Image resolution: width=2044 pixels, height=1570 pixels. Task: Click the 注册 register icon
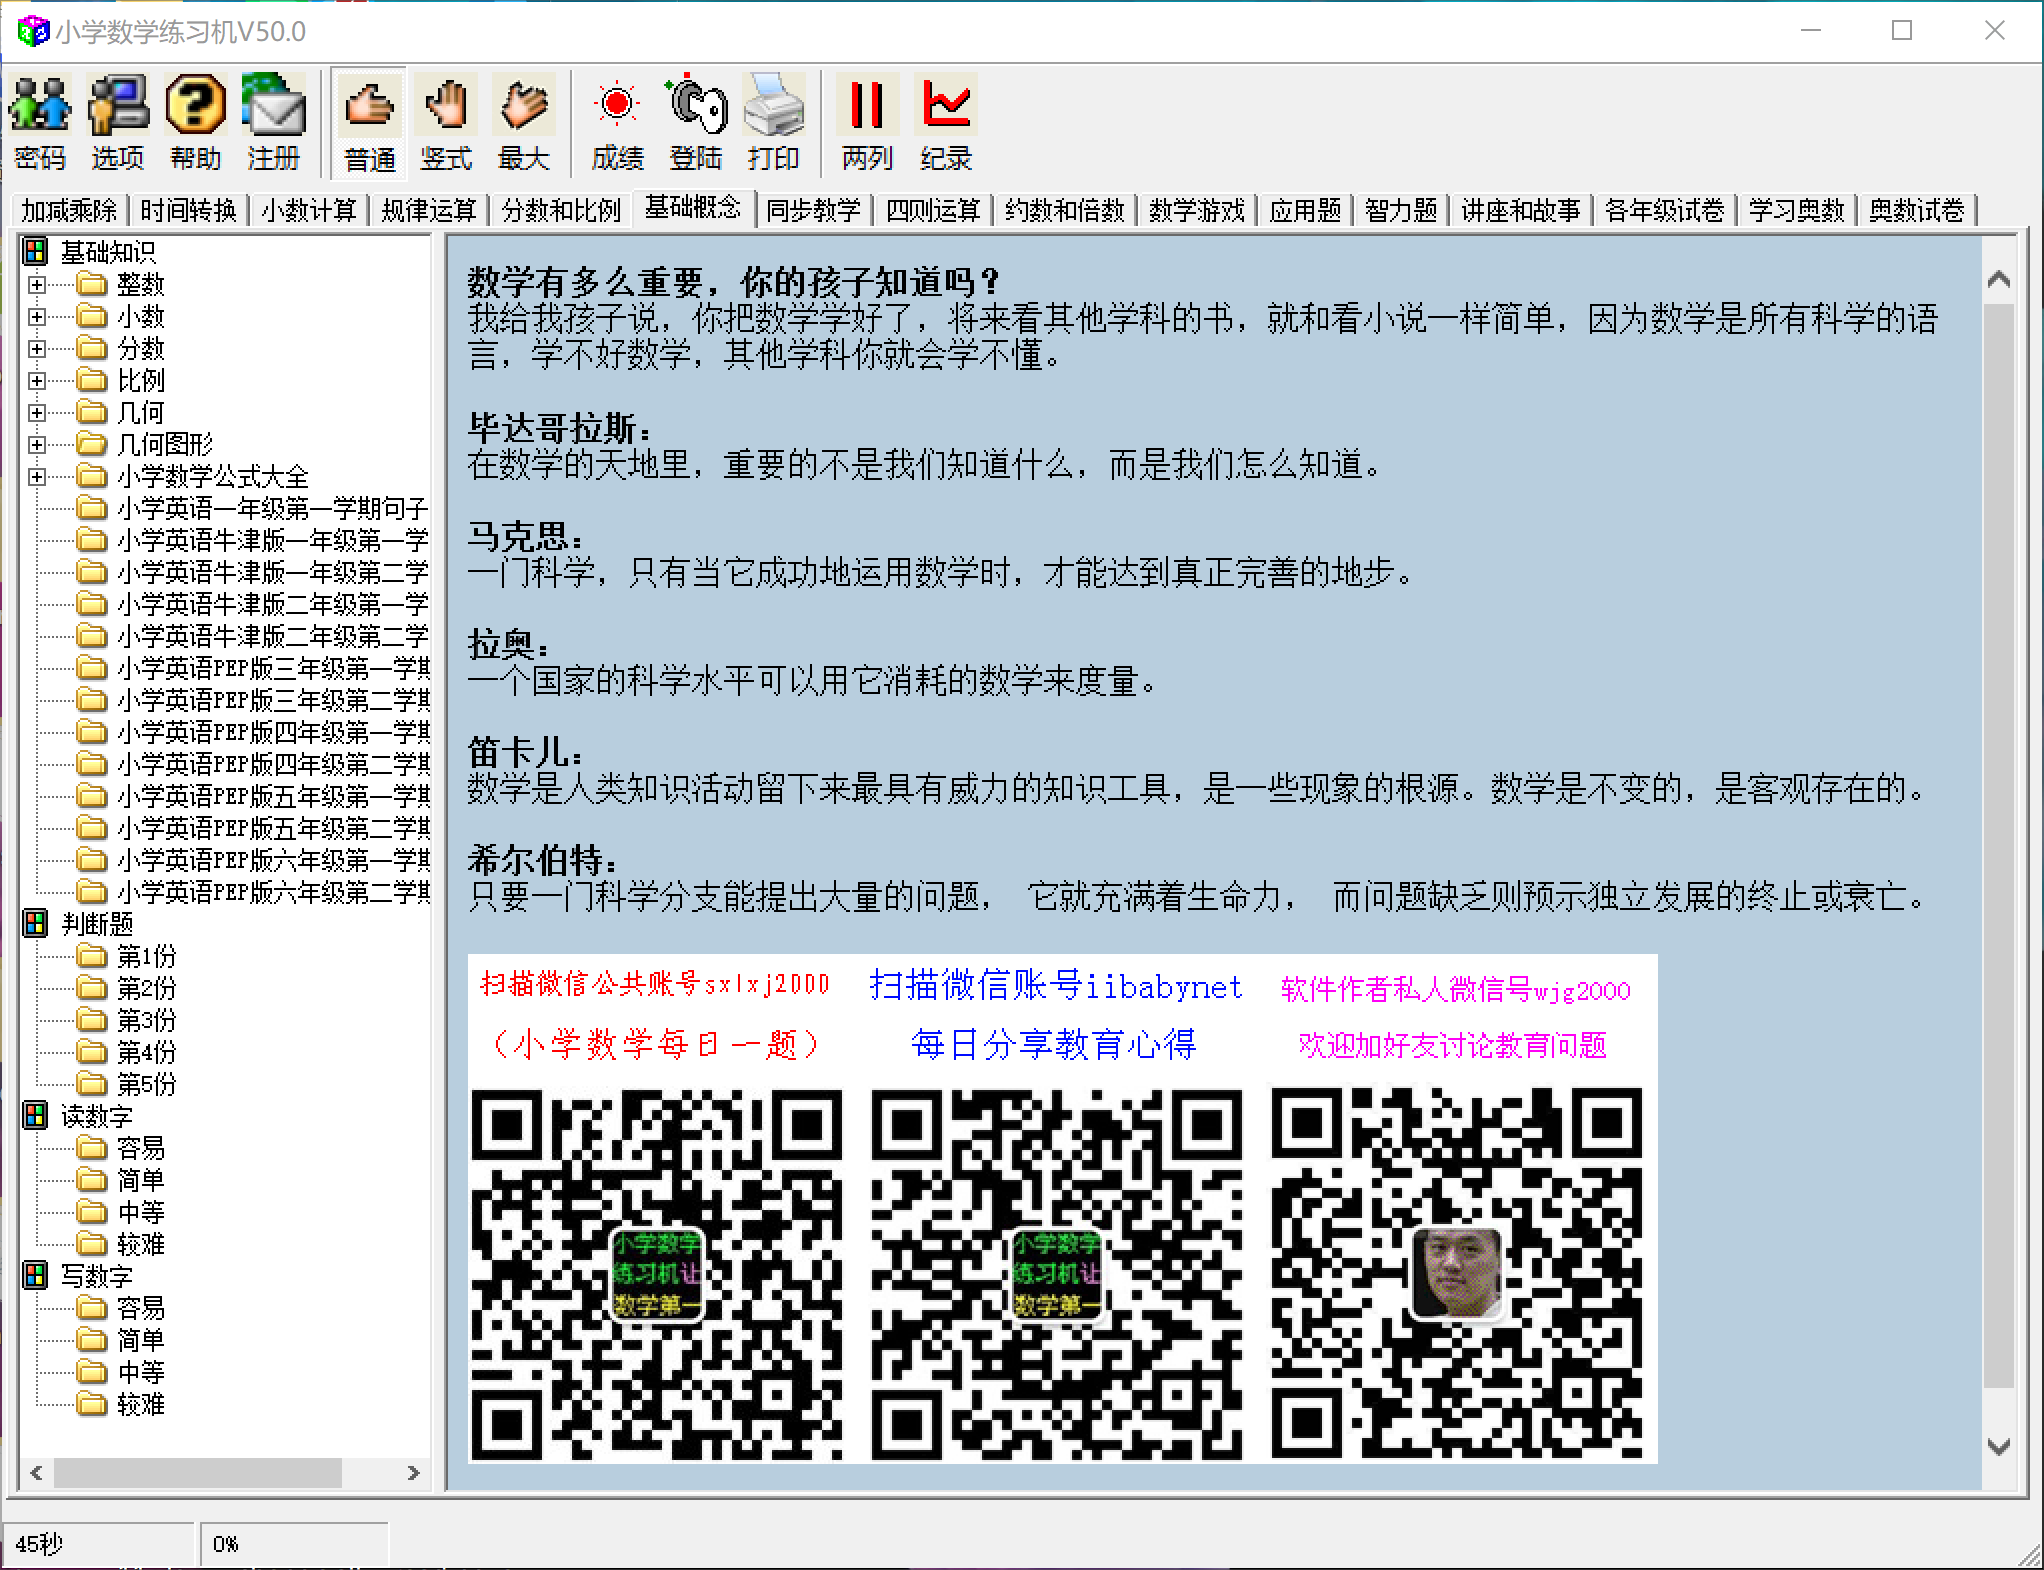(x=273, y=122)
